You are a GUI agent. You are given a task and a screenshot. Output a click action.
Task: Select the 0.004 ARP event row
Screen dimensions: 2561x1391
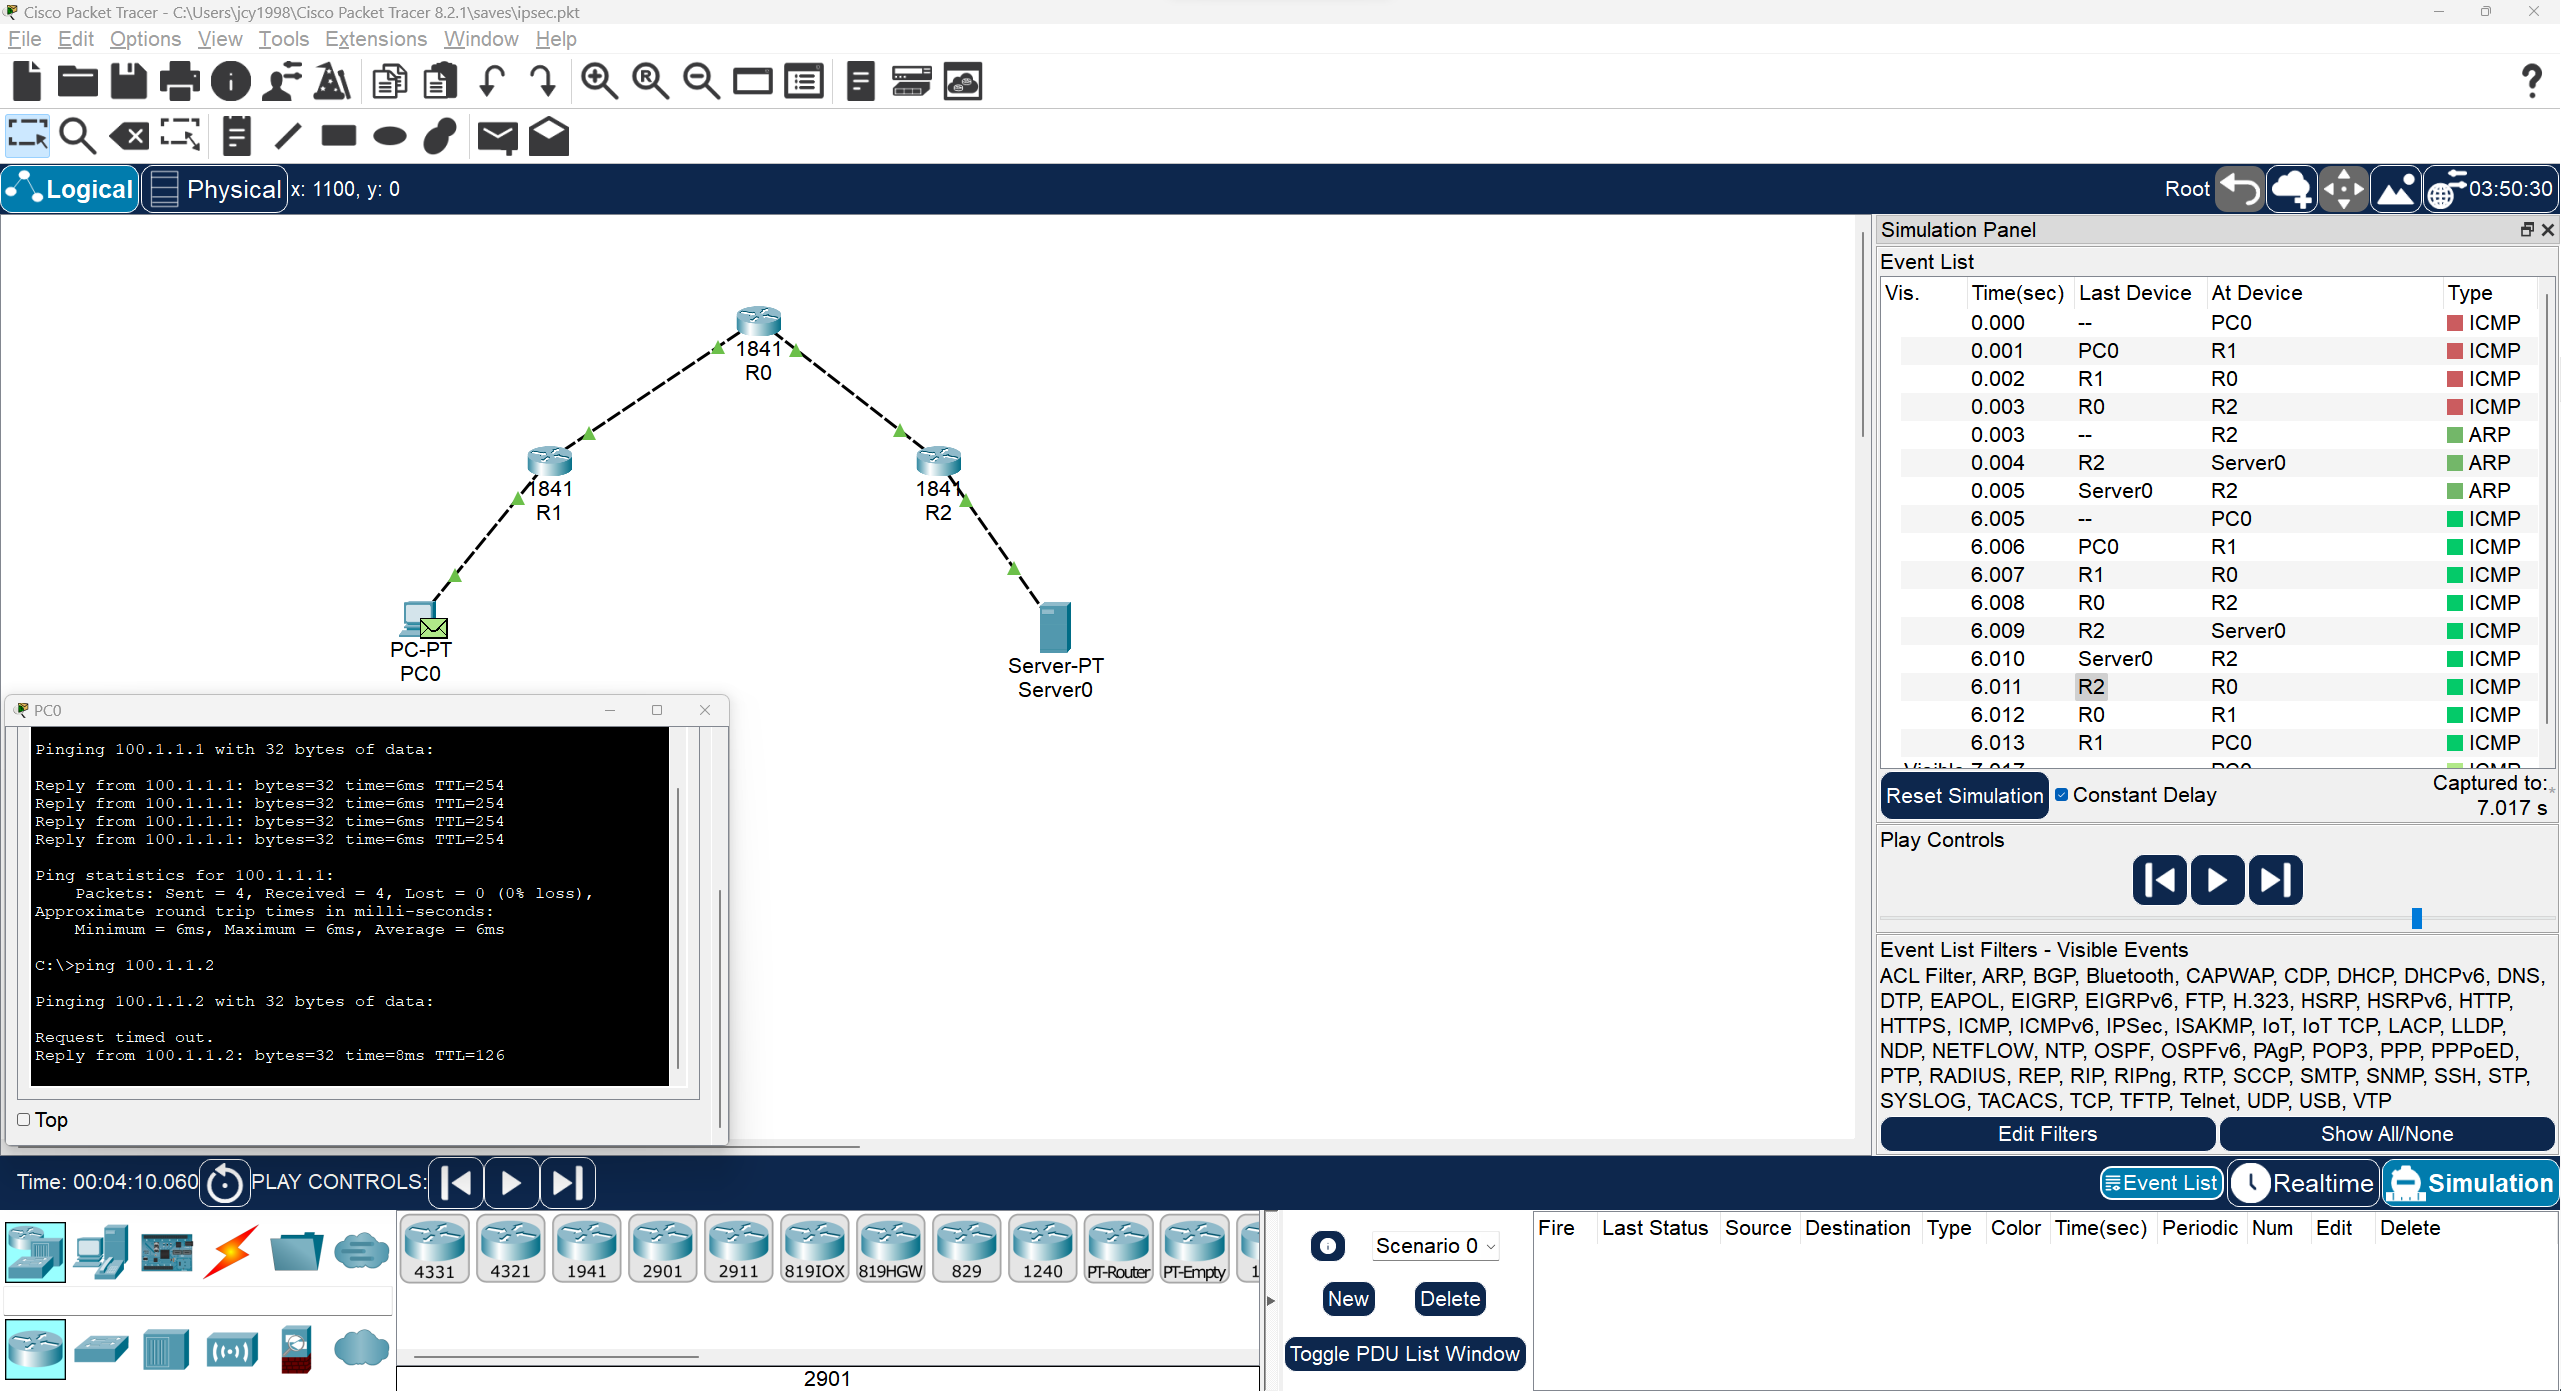(x=2210, y=463)
